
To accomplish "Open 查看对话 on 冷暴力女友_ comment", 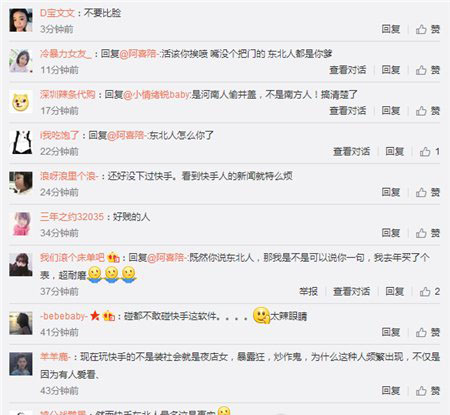I will 348,70.
